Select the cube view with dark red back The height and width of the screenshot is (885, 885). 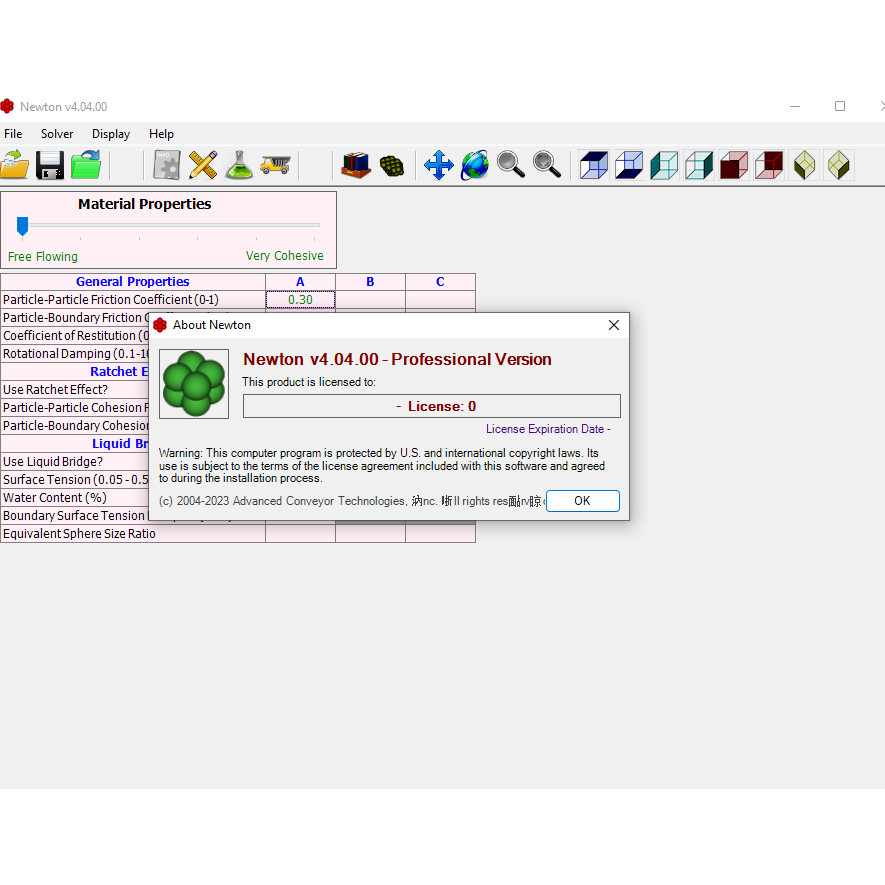pyautogui.click(x=769, y=165)
